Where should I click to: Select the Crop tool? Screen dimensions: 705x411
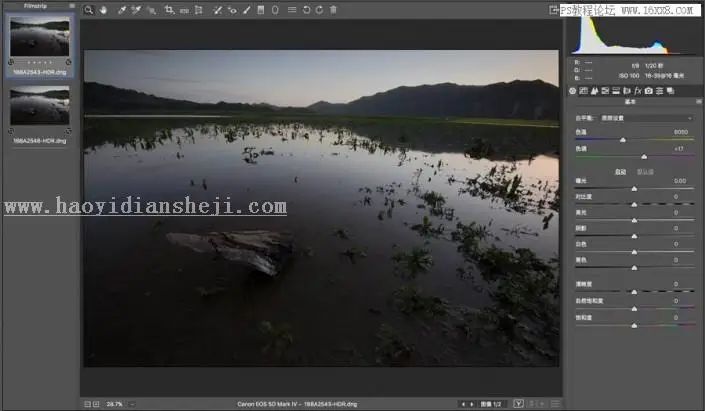(x=169, y=9)
